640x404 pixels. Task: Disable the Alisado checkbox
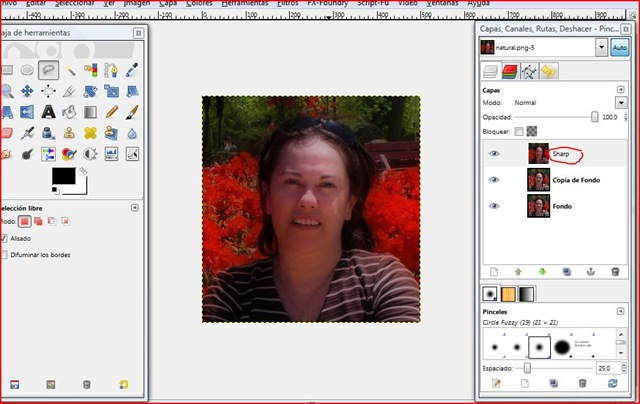[x=7, y=238]
